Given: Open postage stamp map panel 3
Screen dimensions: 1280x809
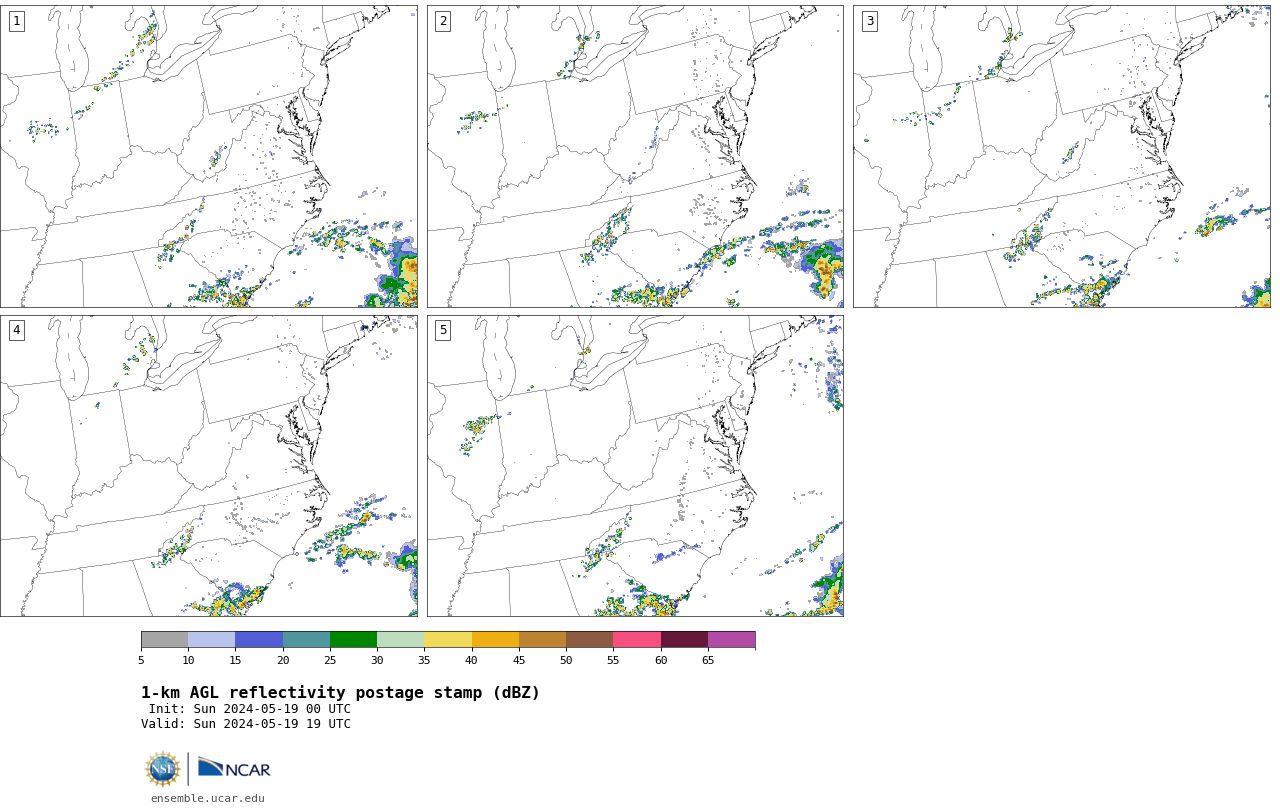Looking at the screenshot, I should click(x=1062, y=156).
